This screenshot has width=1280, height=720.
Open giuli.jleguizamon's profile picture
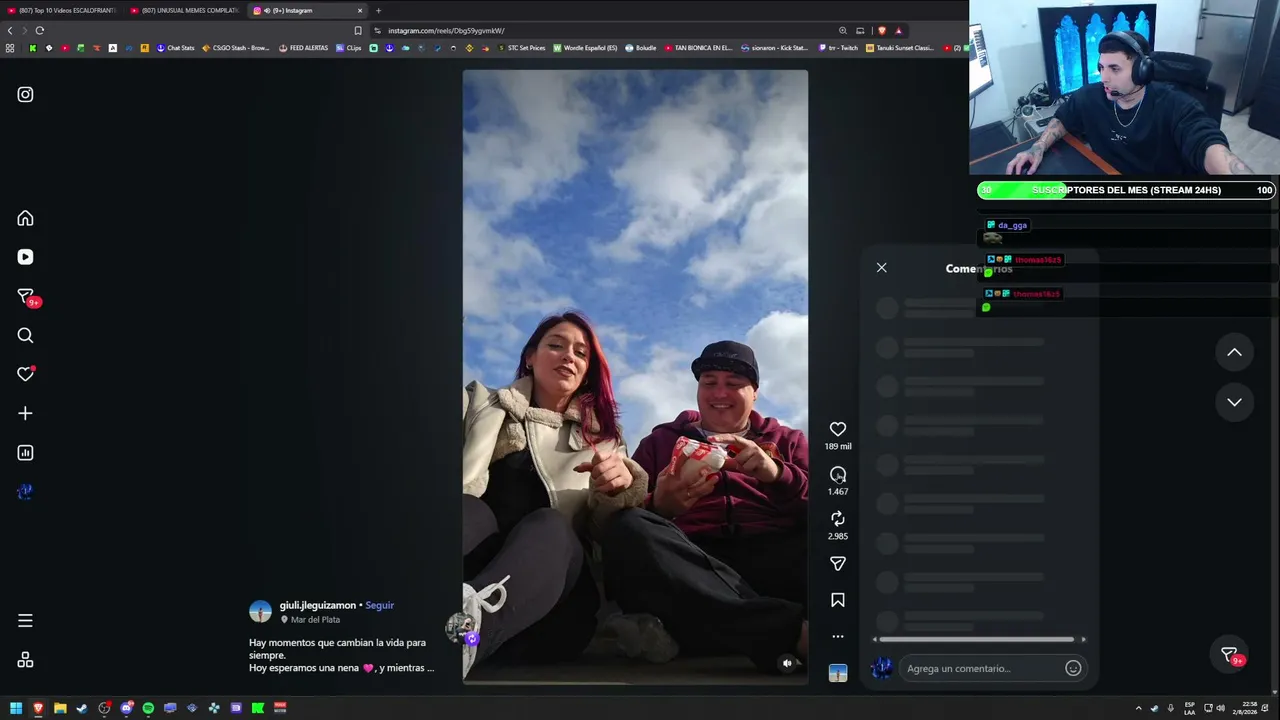pyautogui.click(x=260, y=612)
